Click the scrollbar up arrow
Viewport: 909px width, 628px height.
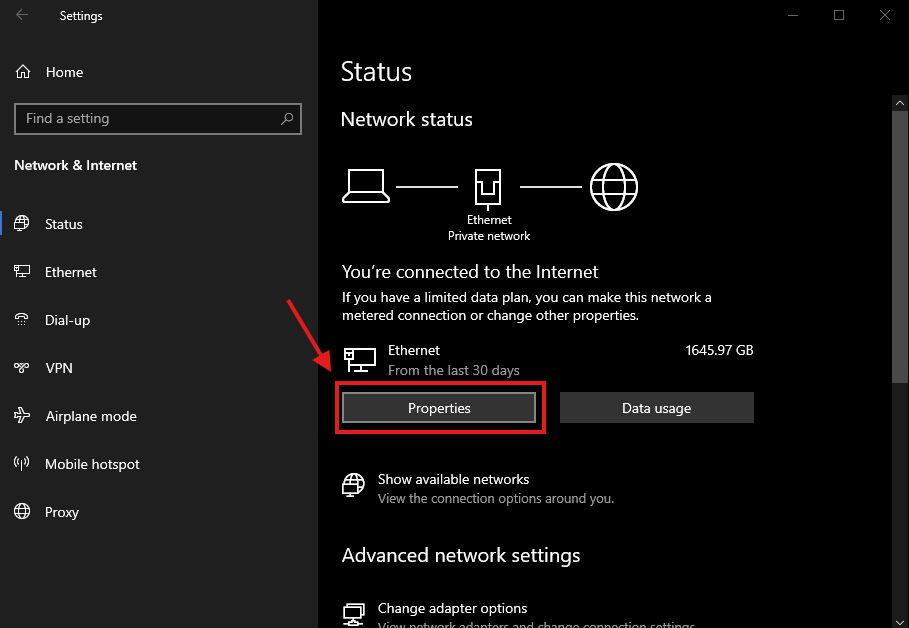[900, 103]
